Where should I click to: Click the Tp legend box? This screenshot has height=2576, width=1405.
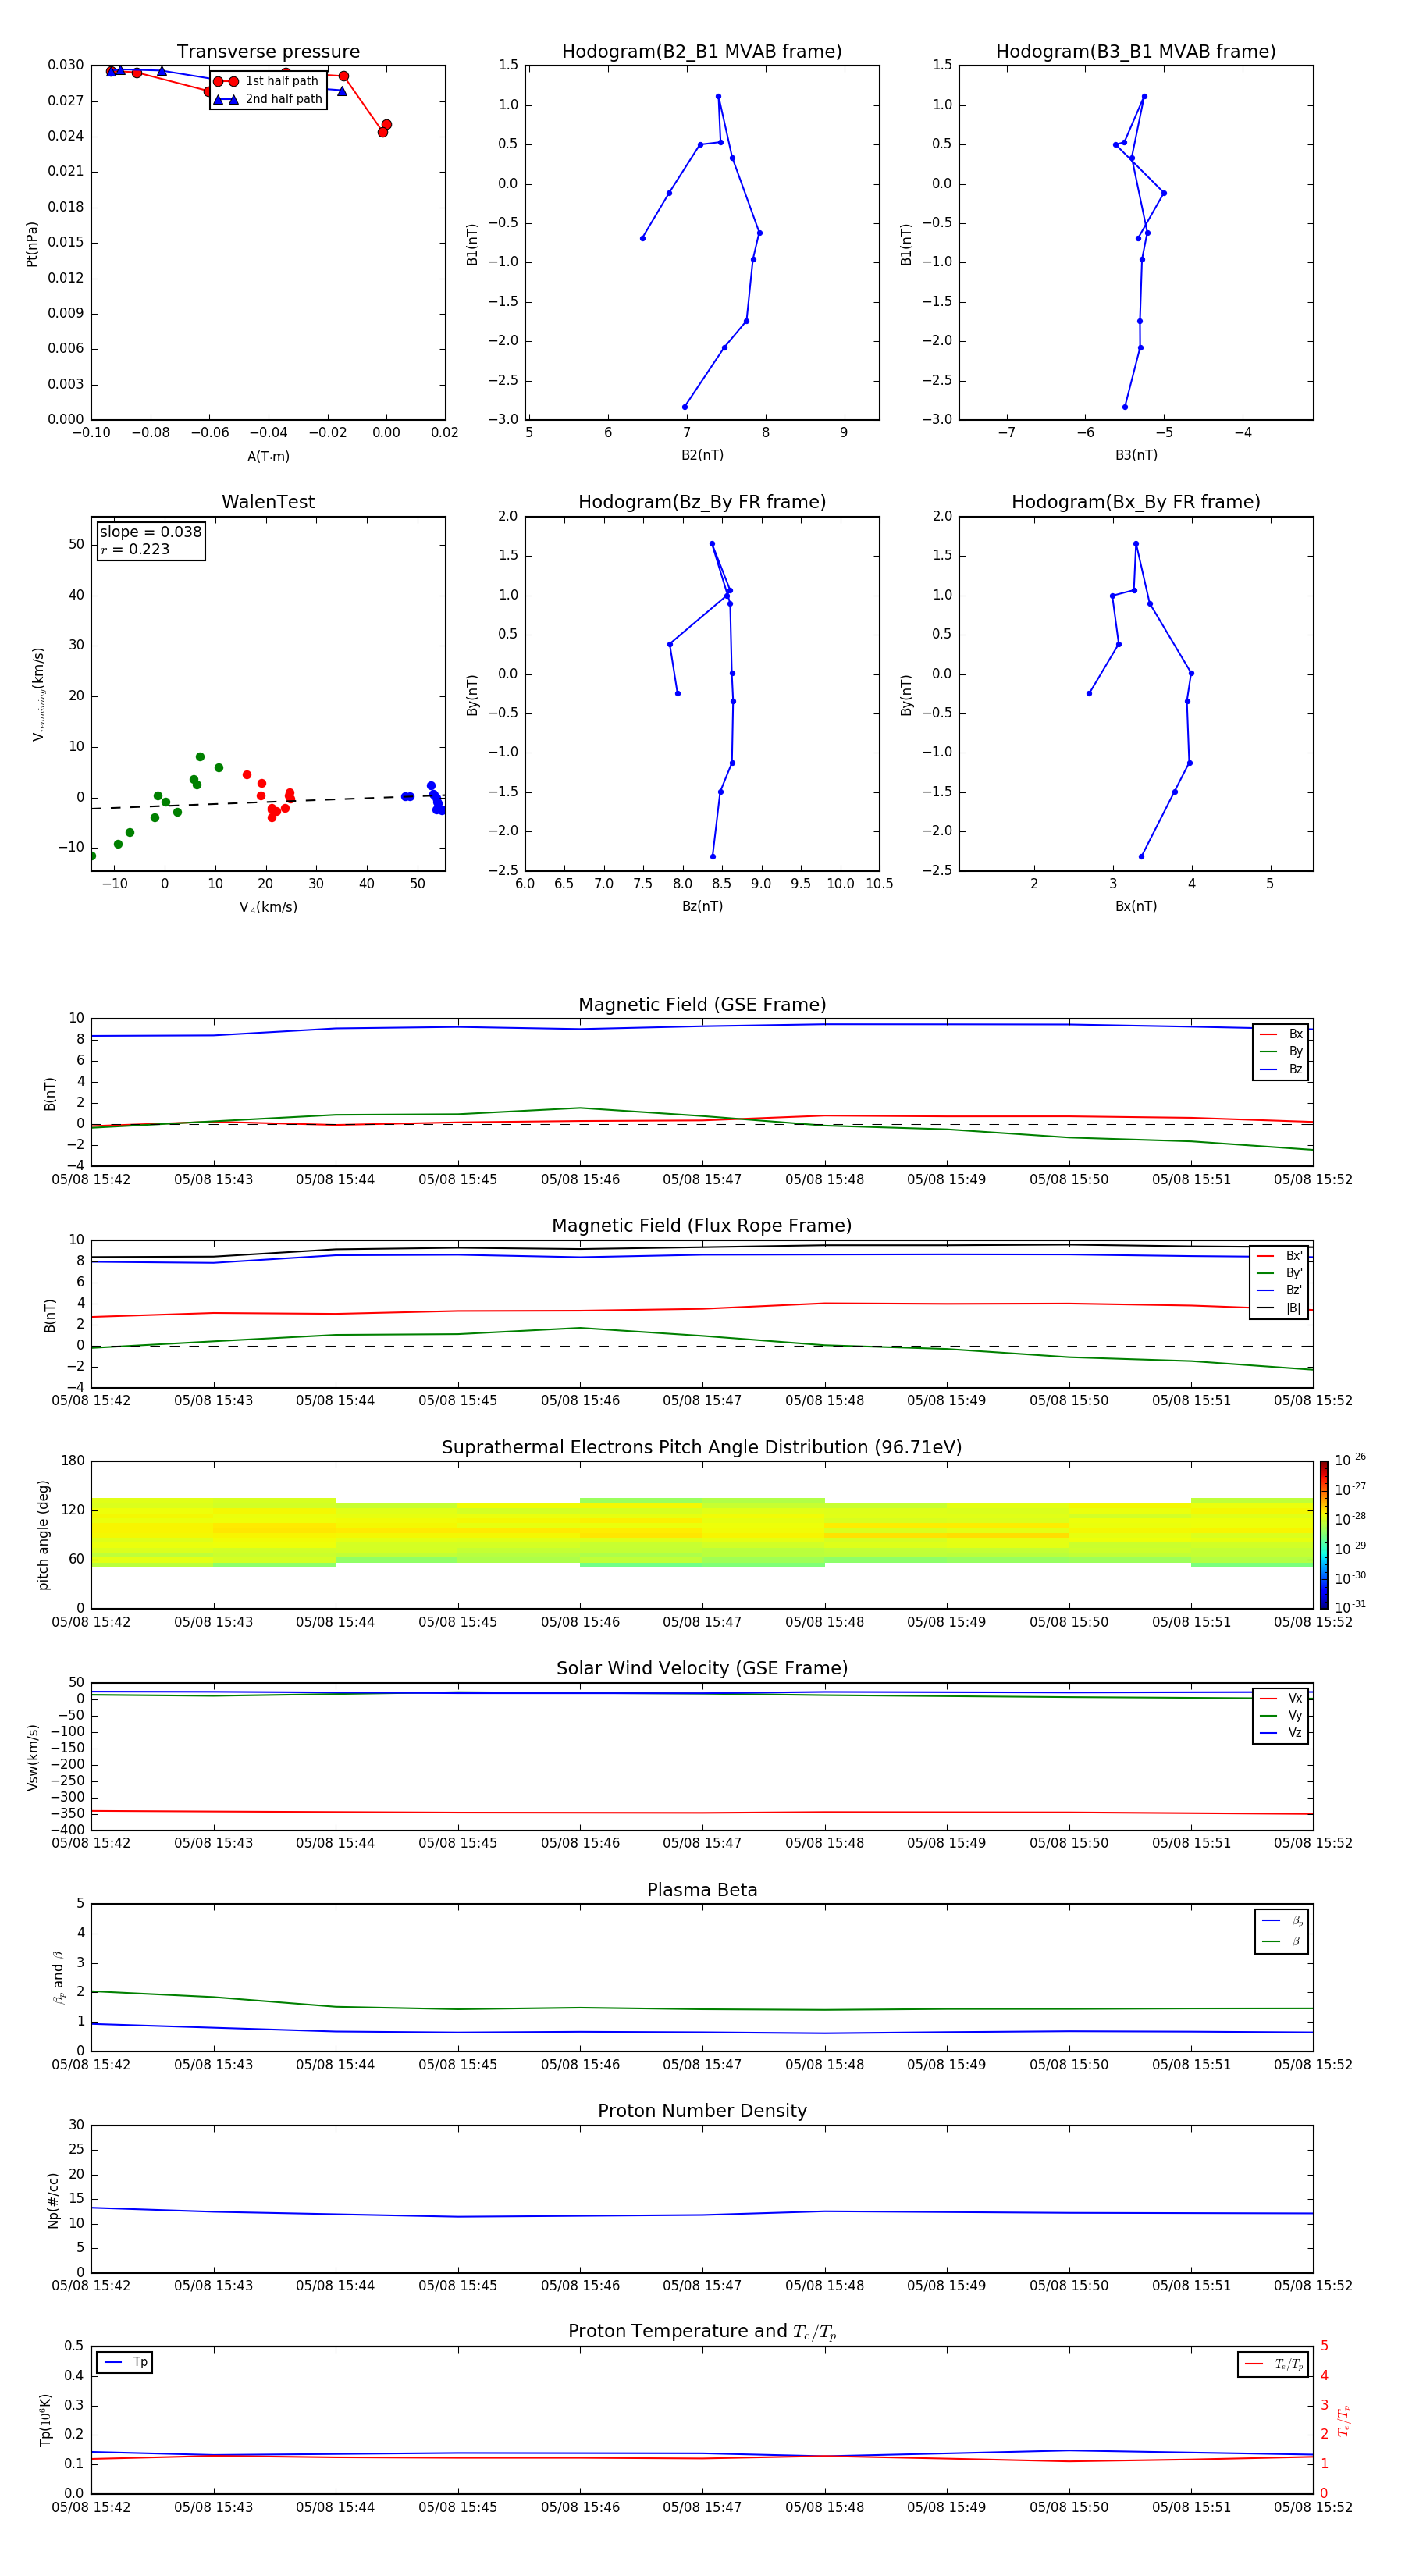[124, 2362]
